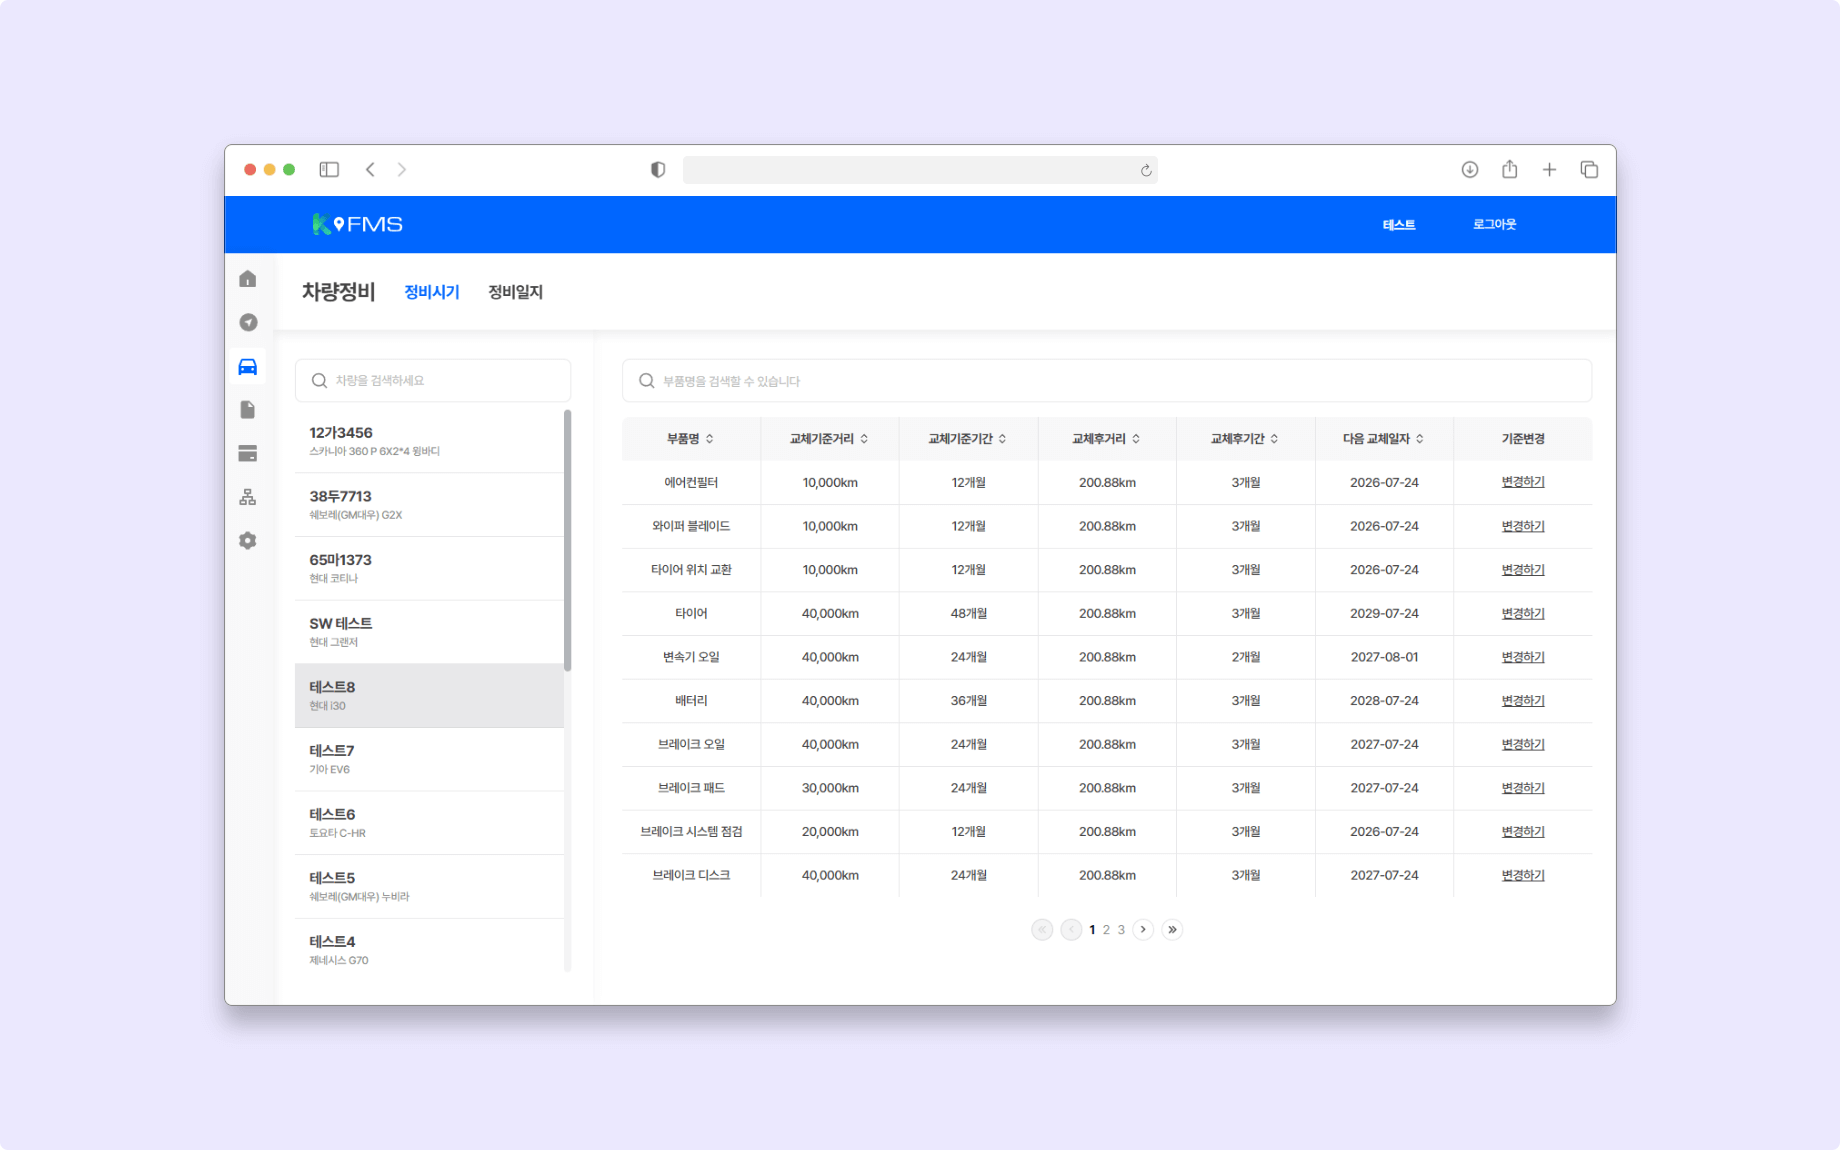Toggle sorting on the 부품명 column

tap(690, 438)
